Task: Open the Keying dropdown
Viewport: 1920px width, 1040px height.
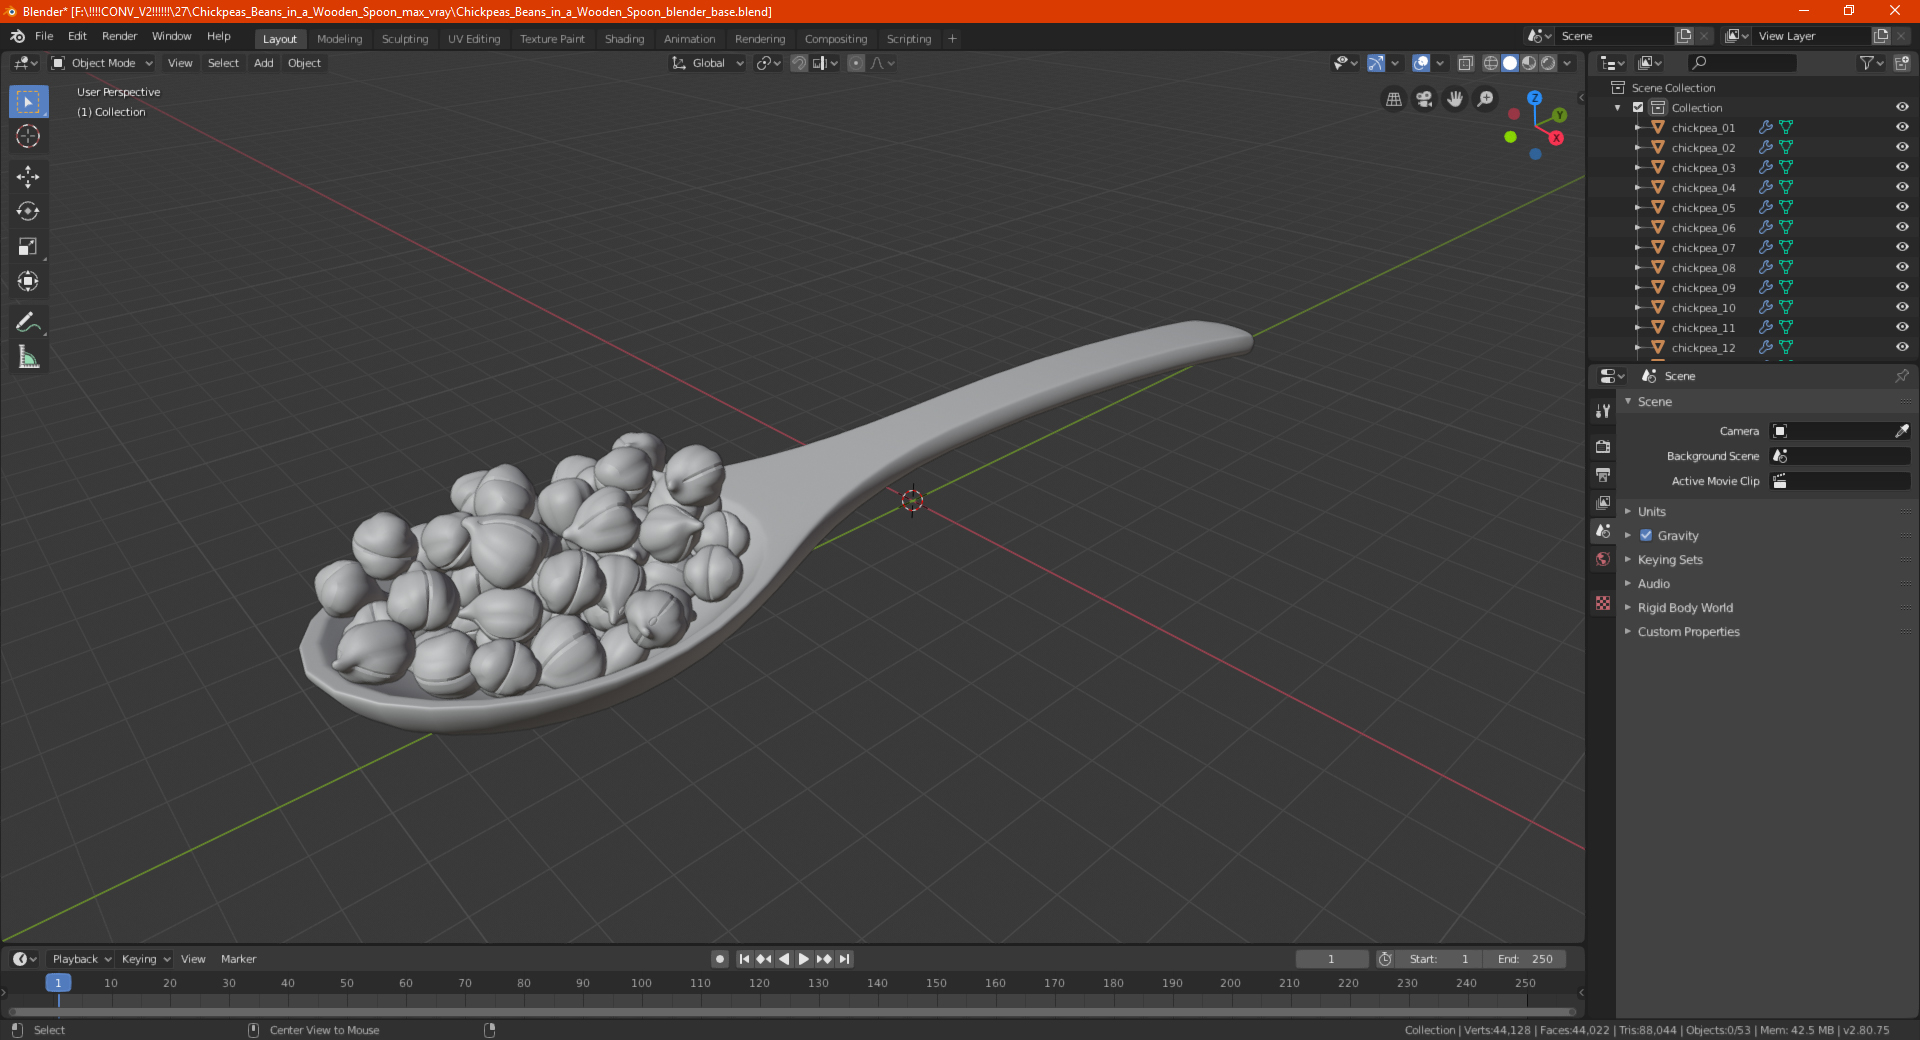Action: [x=146, y=959]
